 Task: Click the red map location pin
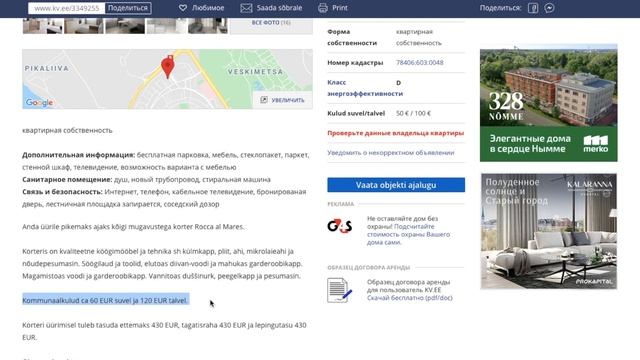(x=167, y=67)
